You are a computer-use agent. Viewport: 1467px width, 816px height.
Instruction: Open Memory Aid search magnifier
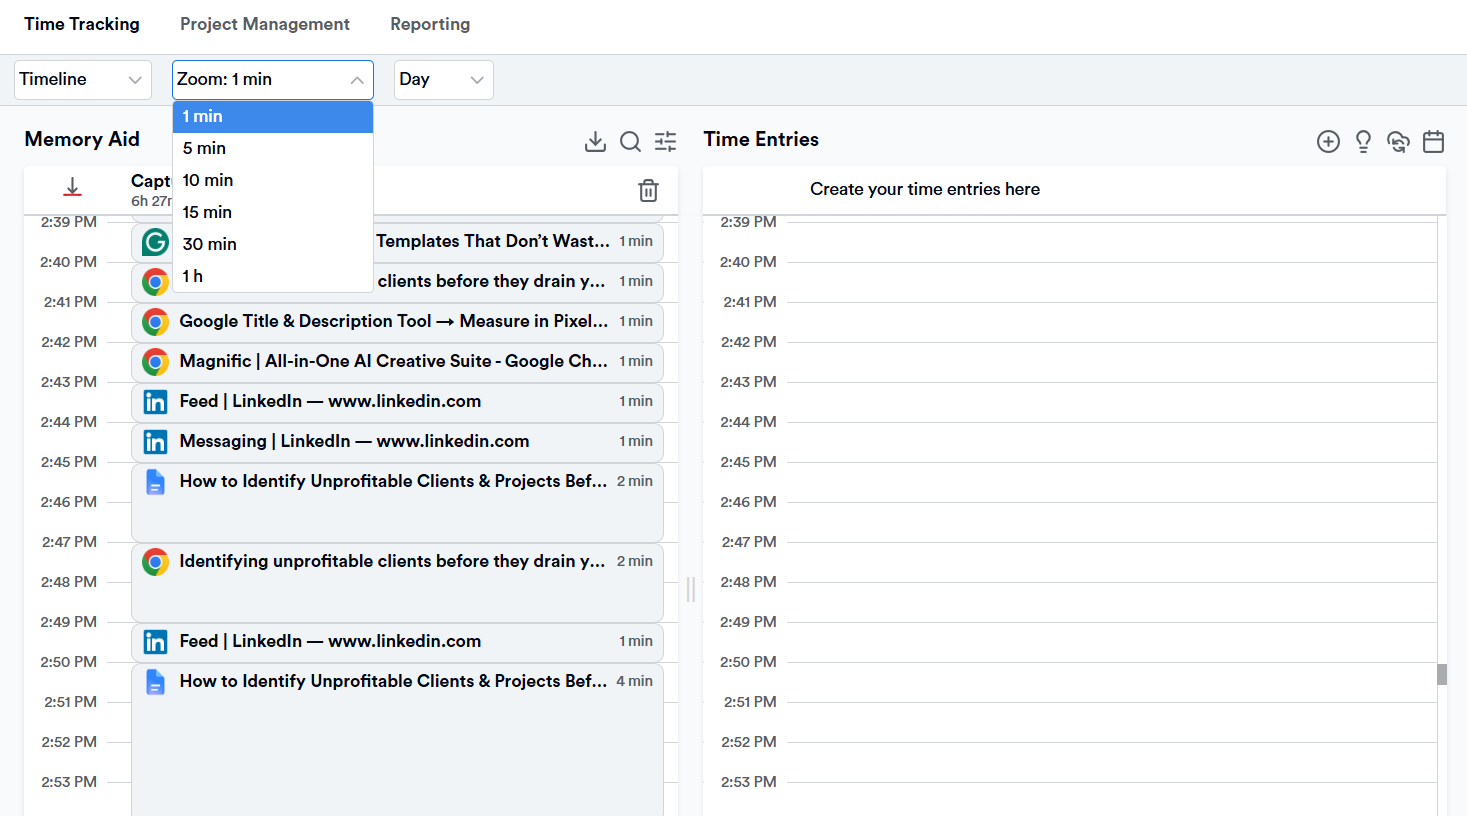coord(630,141)
